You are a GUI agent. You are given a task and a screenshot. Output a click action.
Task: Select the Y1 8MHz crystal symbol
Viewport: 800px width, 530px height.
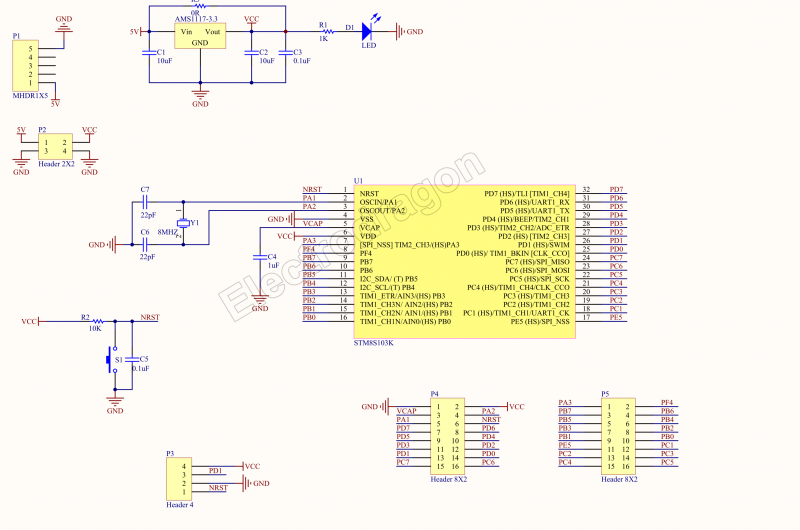coord(183,223)
